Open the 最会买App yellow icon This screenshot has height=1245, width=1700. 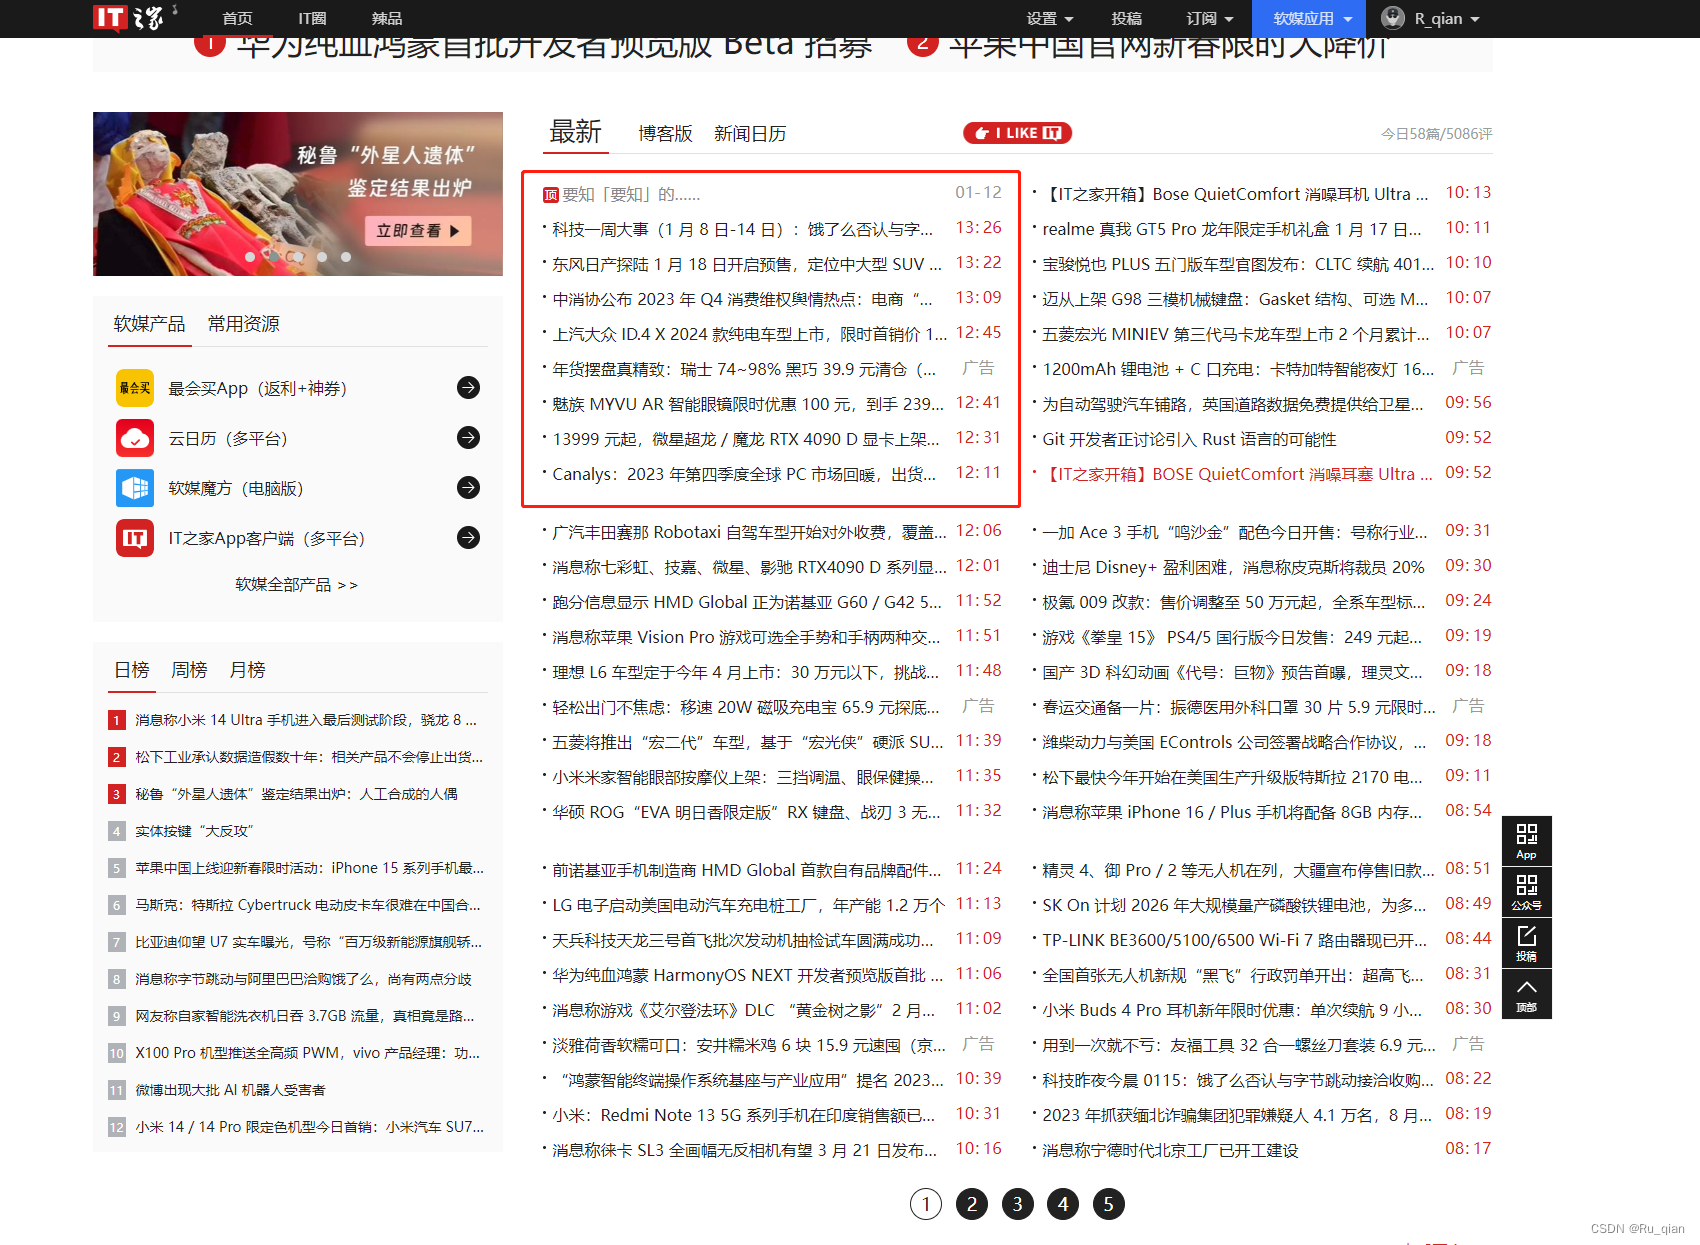click(135, 388)
